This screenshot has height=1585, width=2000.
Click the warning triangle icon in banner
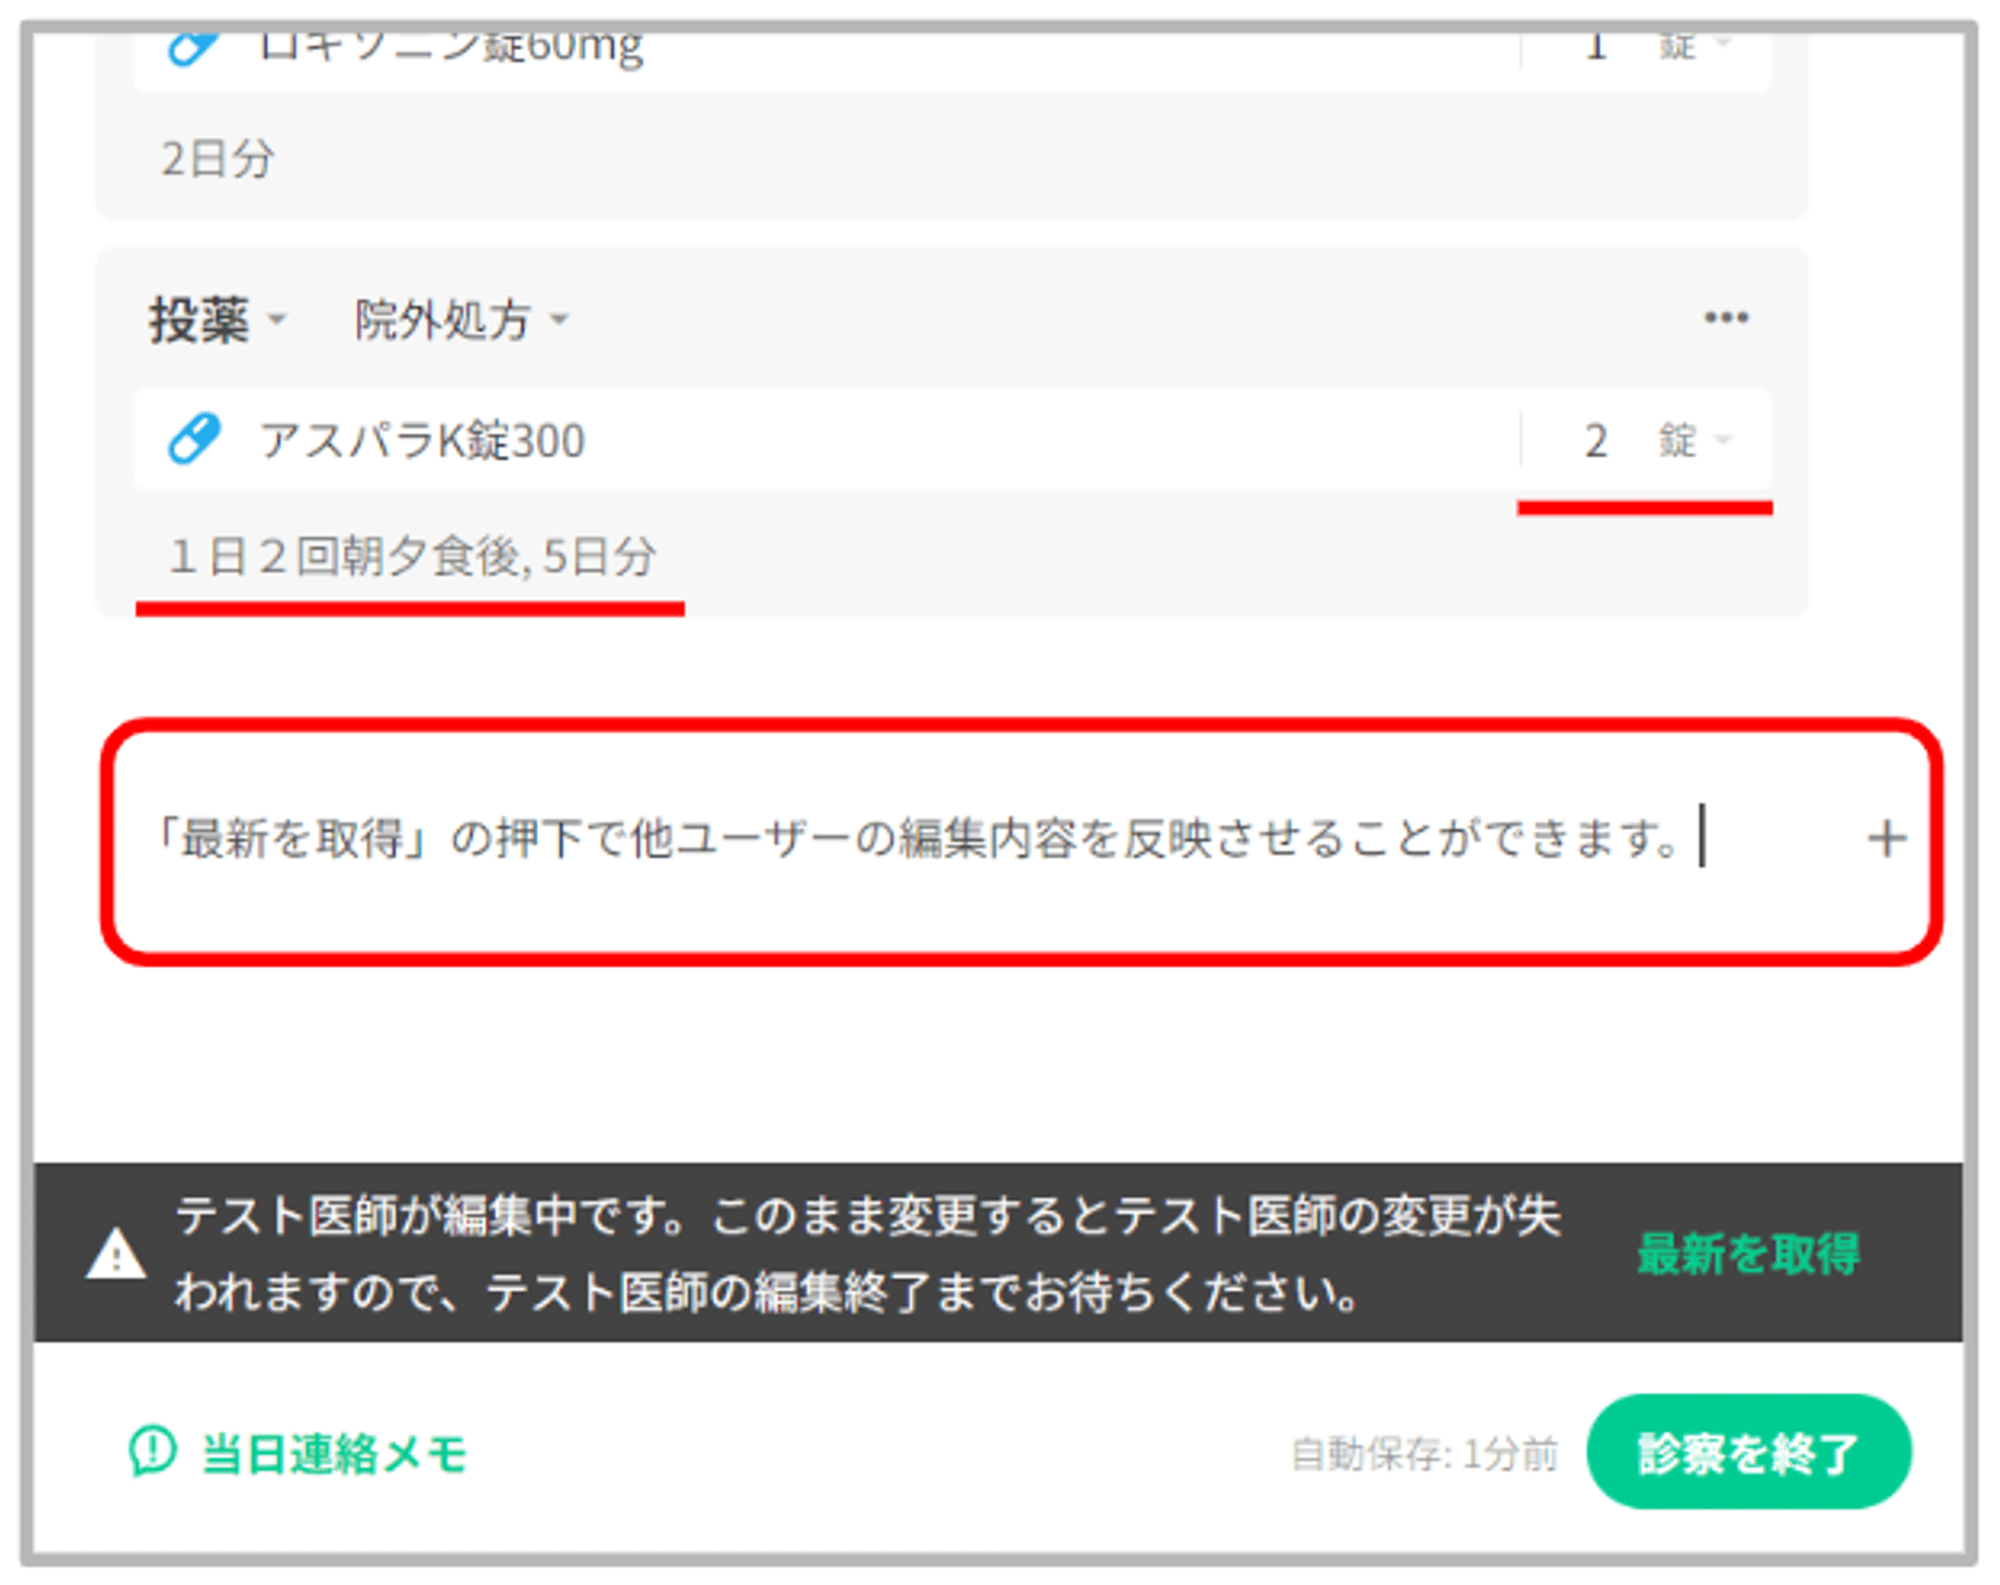[x=116, y=1254]
